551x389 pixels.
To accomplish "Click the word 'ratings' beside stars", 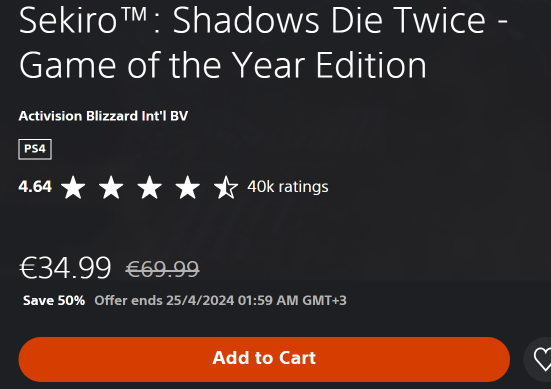I will click(303, 187).
